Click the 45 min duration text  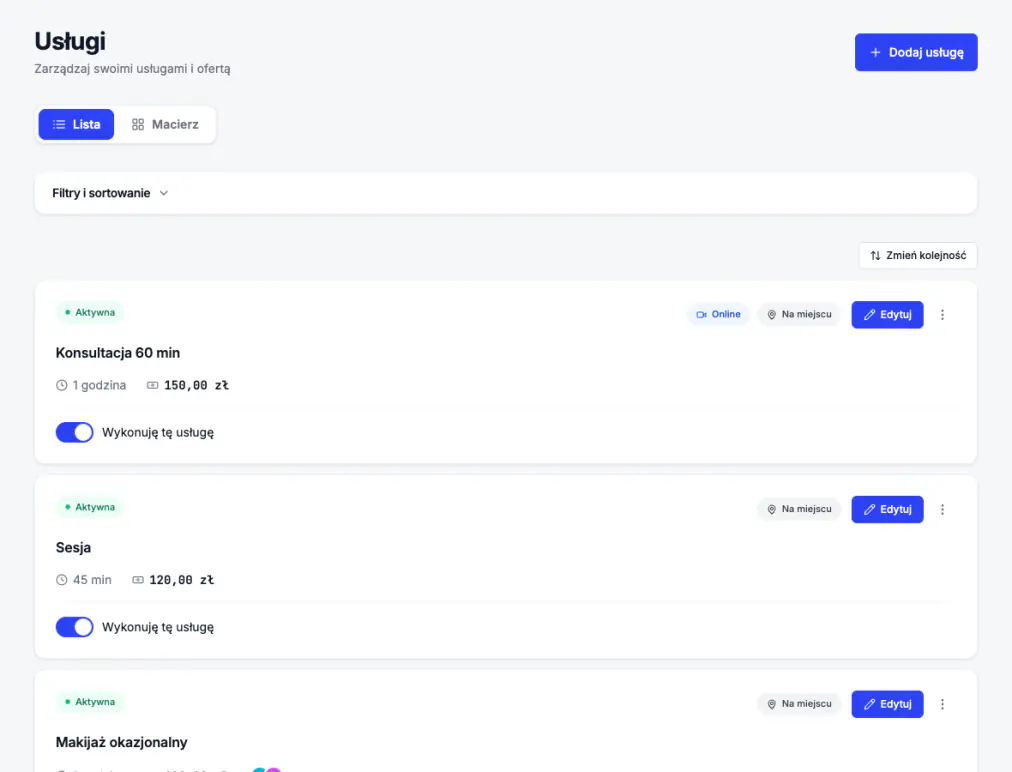click(92, 580)
